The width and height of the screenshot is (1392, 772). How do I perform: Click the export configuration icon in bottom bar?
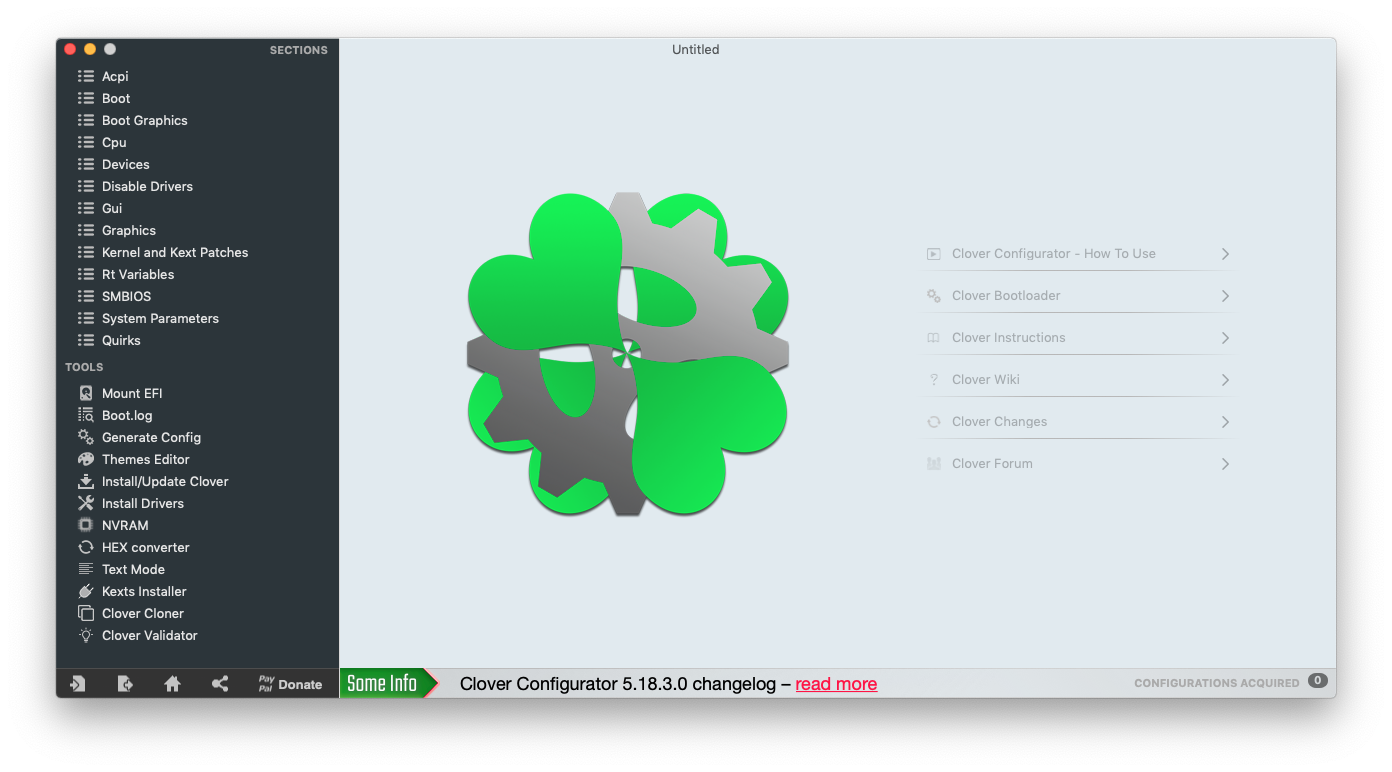[125, 684]
